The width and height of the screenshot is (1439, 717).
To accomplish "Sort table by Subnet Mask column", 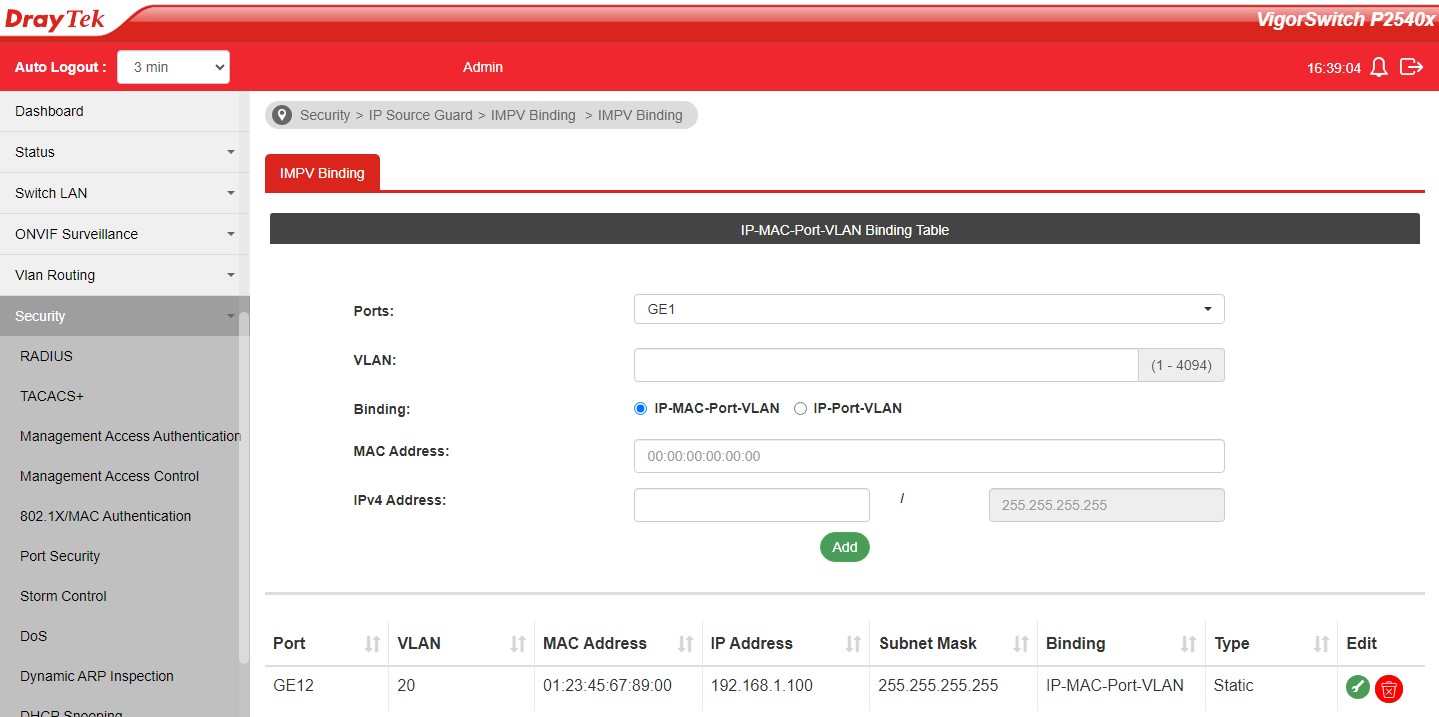I will 1021,644.
